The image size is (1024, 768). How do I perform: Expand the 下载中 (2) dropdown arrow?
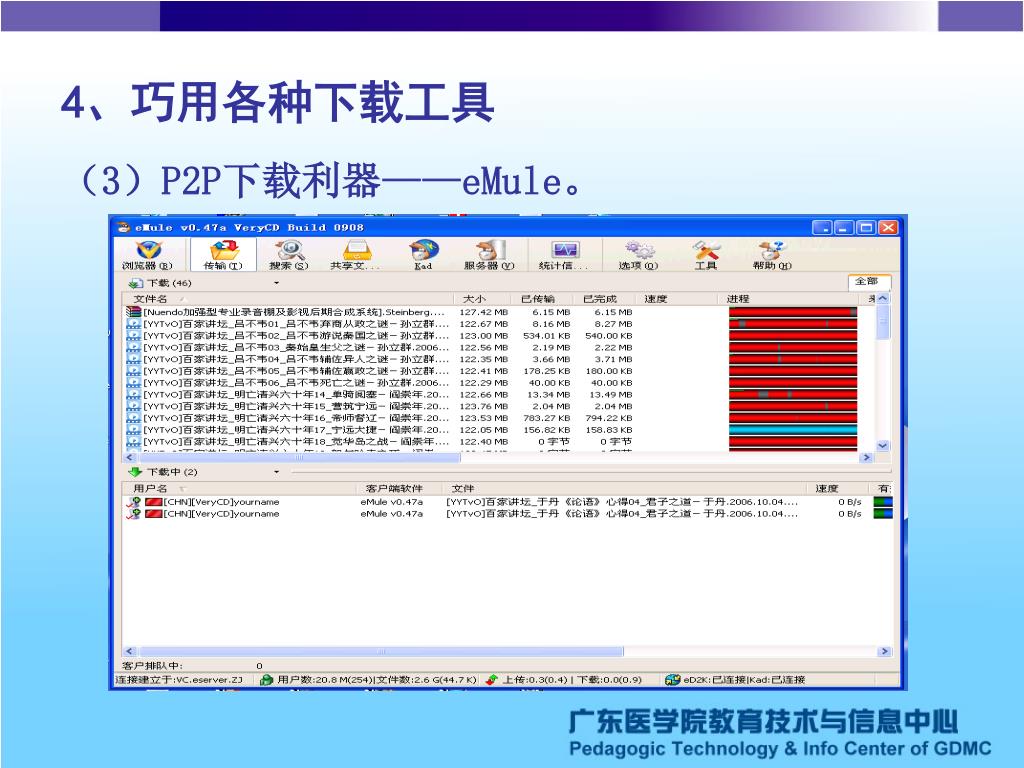point(276,472)
